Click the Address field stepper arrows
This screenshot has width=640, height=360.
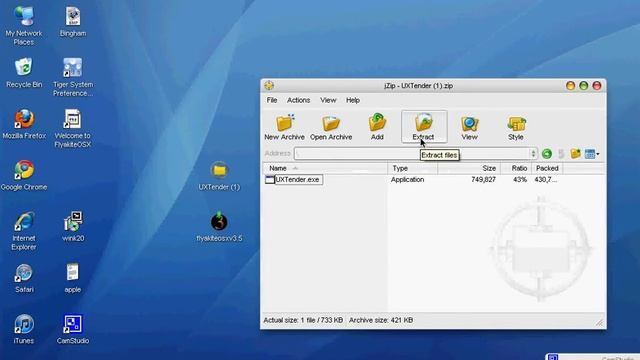[x=533, y=153]
